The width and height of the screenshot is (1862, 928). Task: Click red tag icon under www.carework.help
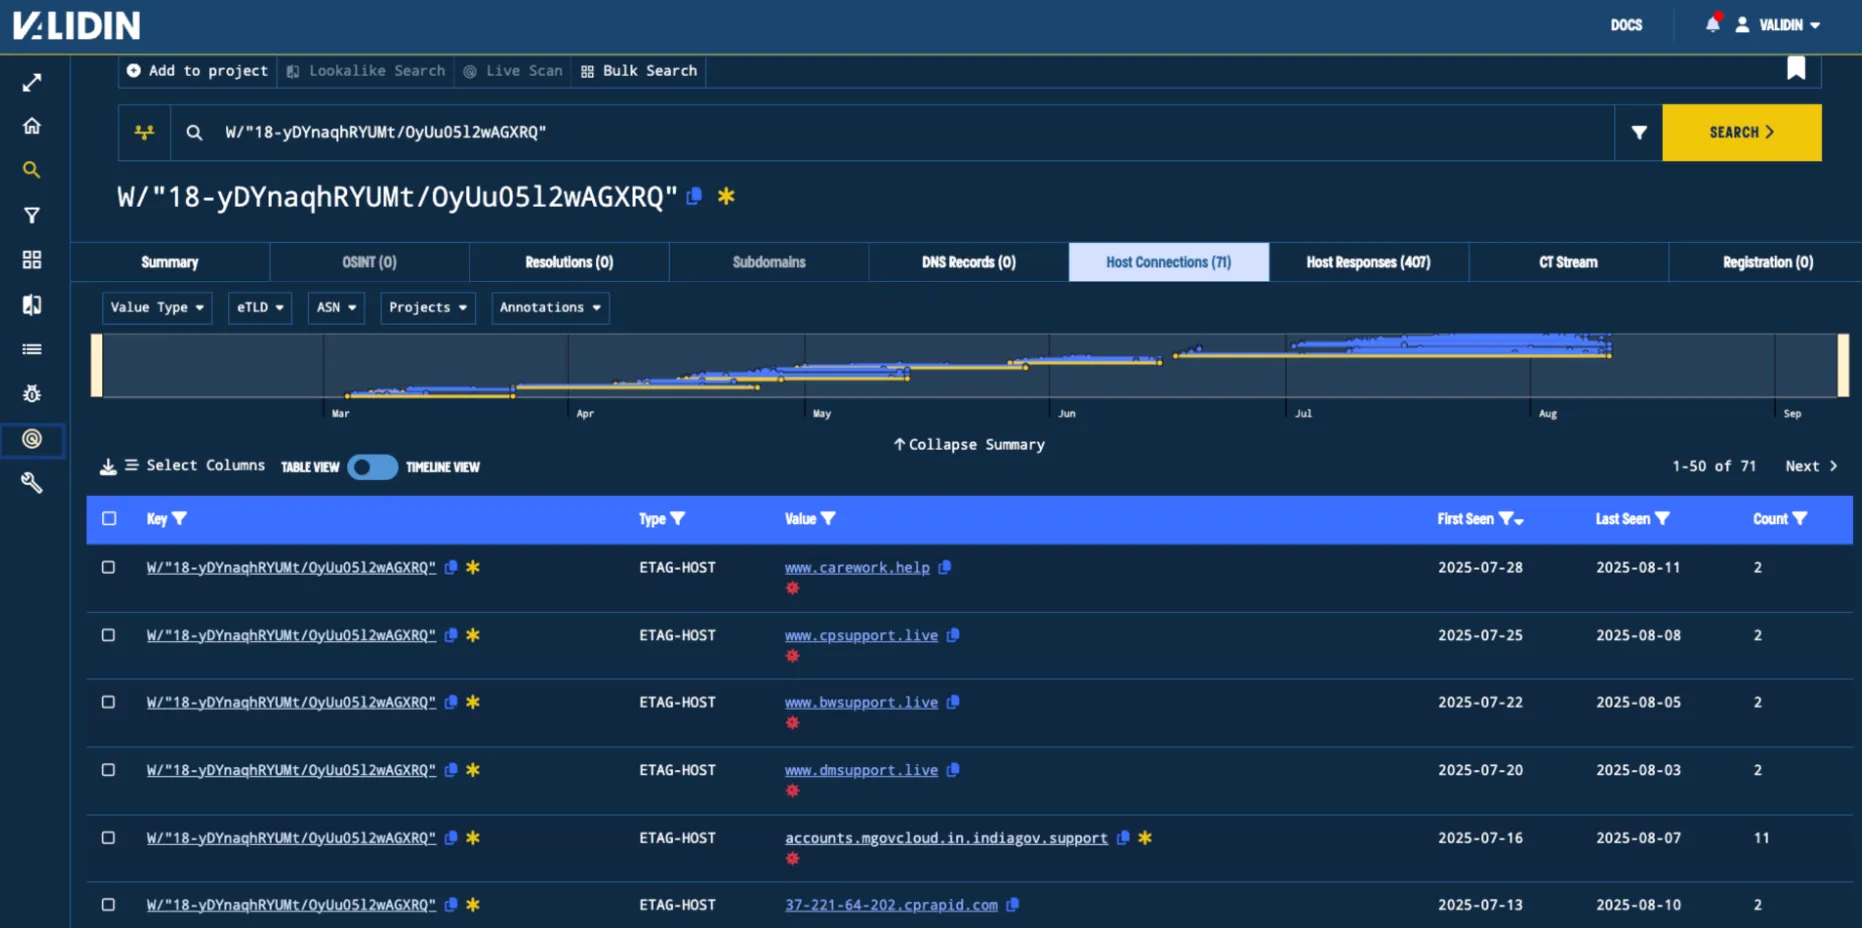792,588
